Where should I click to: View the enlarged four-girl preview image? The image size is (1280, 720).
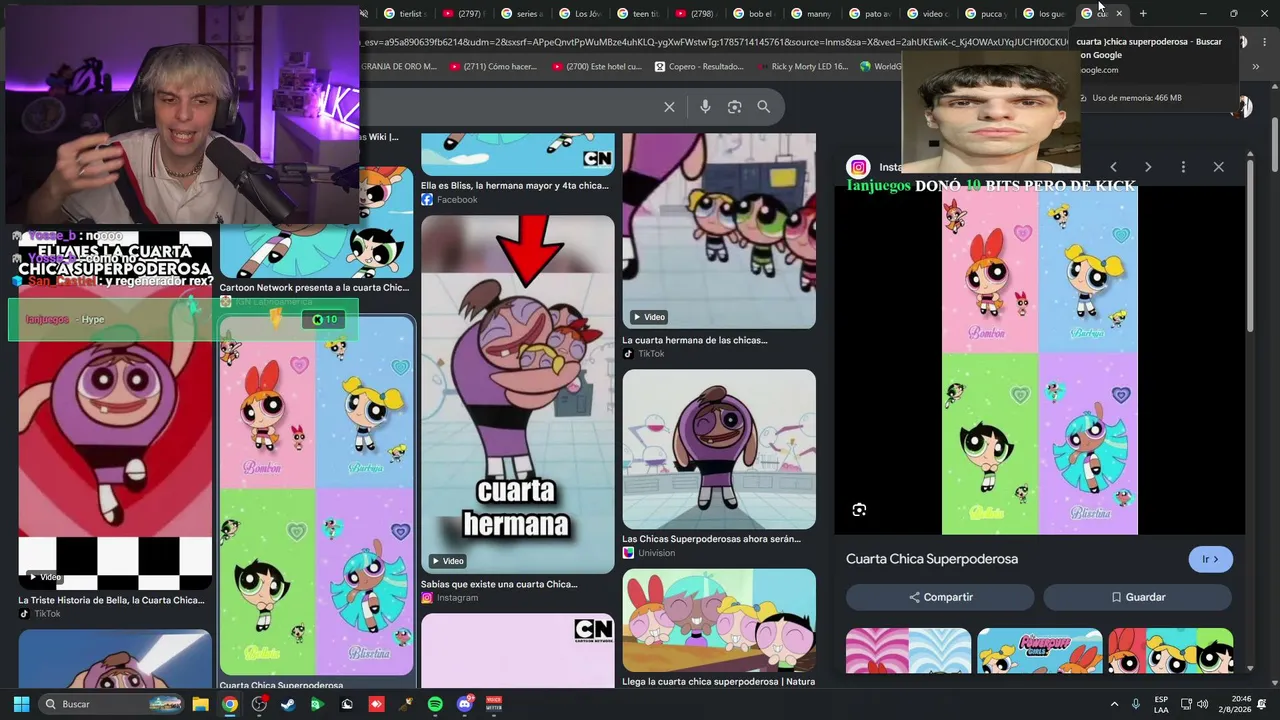tap(1040, 360)
